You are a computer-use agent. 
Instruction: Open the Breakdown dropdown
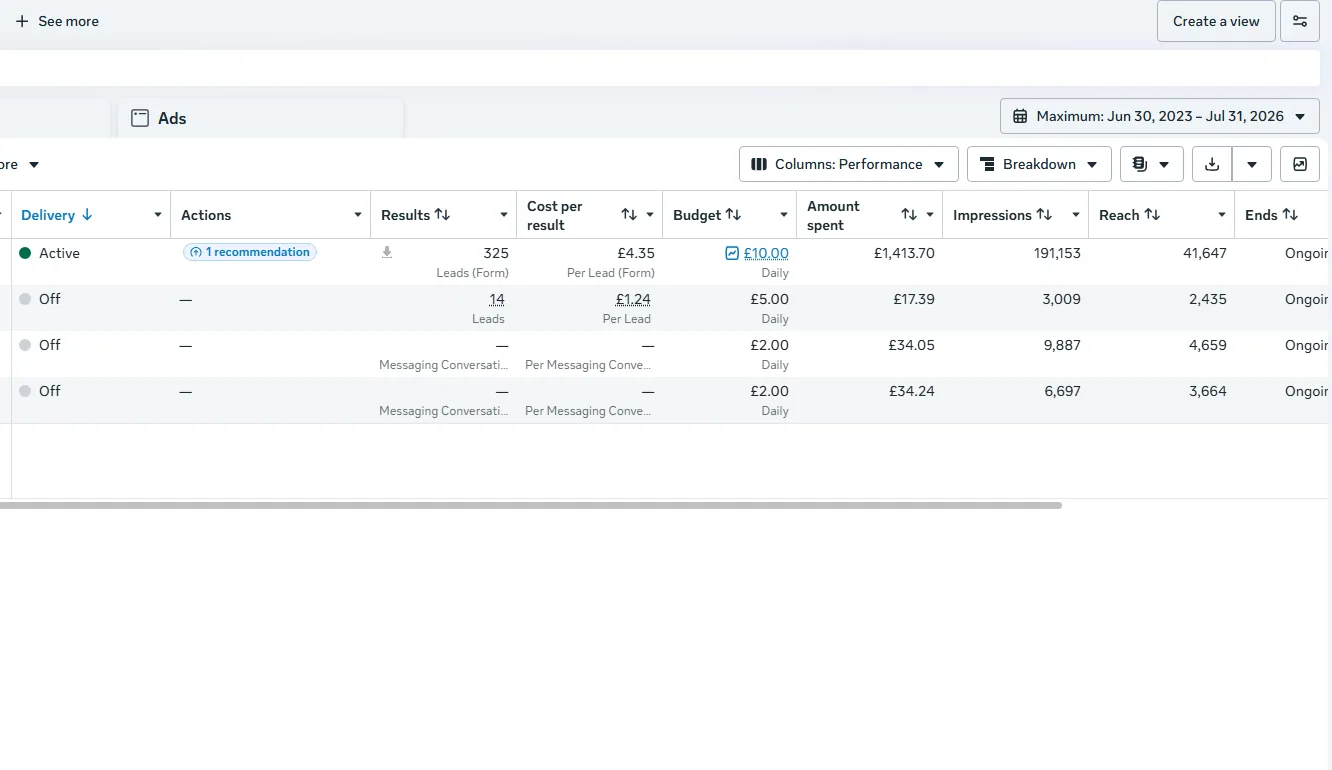tap(1039, 164)
